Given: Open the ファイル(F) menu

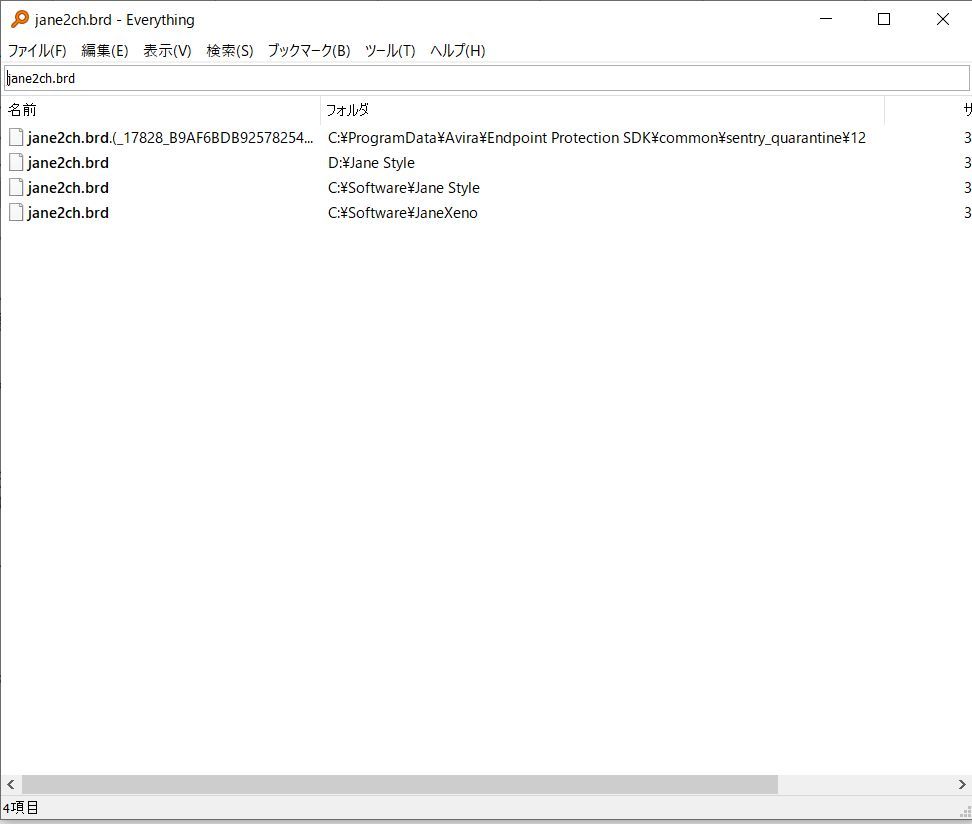Looking at the screenshot, I should pyautogui.click(x=37, y=51).
